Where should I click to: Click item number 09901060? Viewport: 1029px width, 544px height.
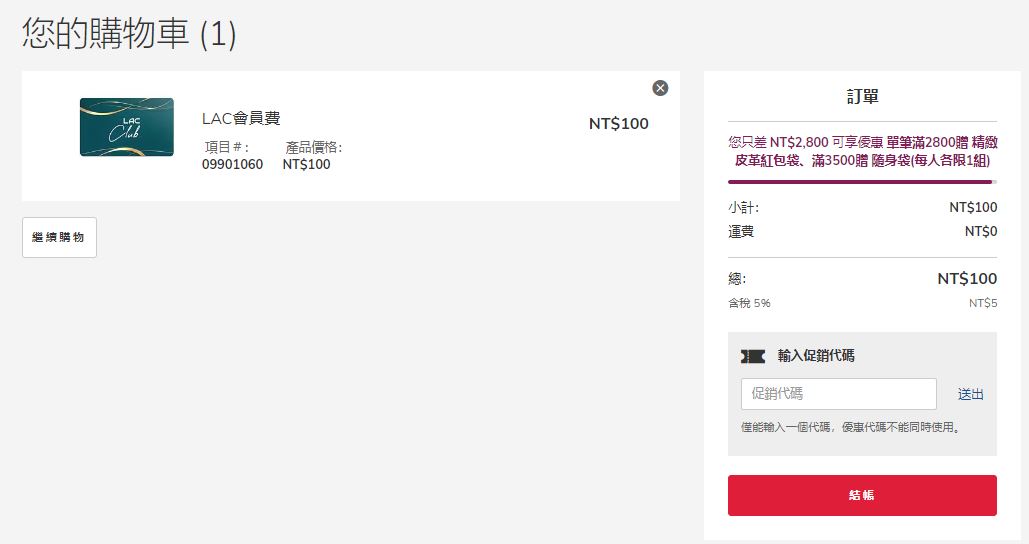coord(232,164)
